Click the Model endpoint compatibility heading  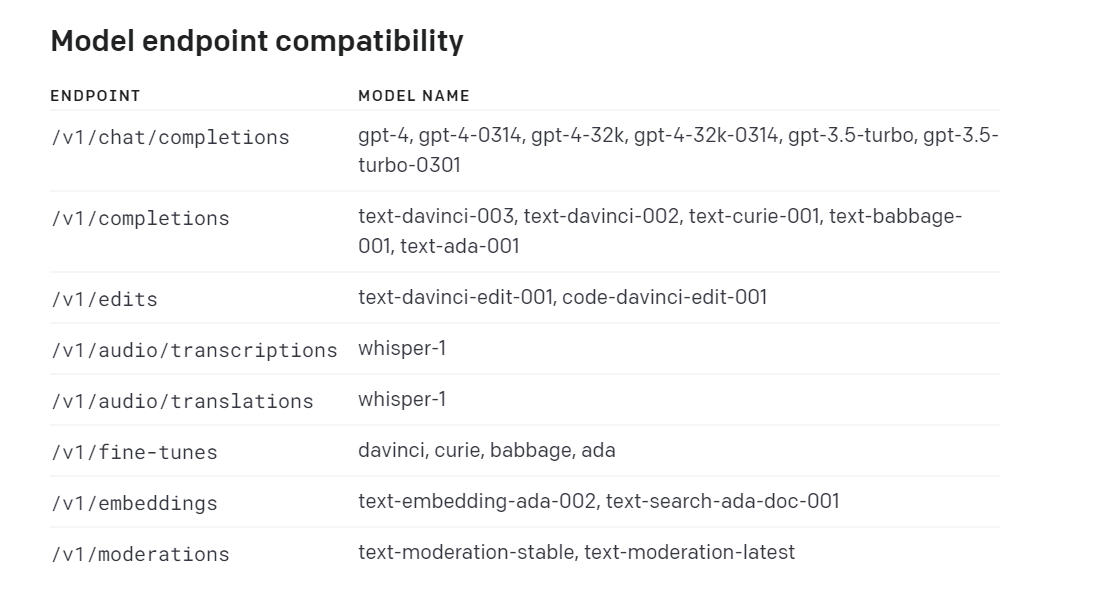(x=257, y=41)
